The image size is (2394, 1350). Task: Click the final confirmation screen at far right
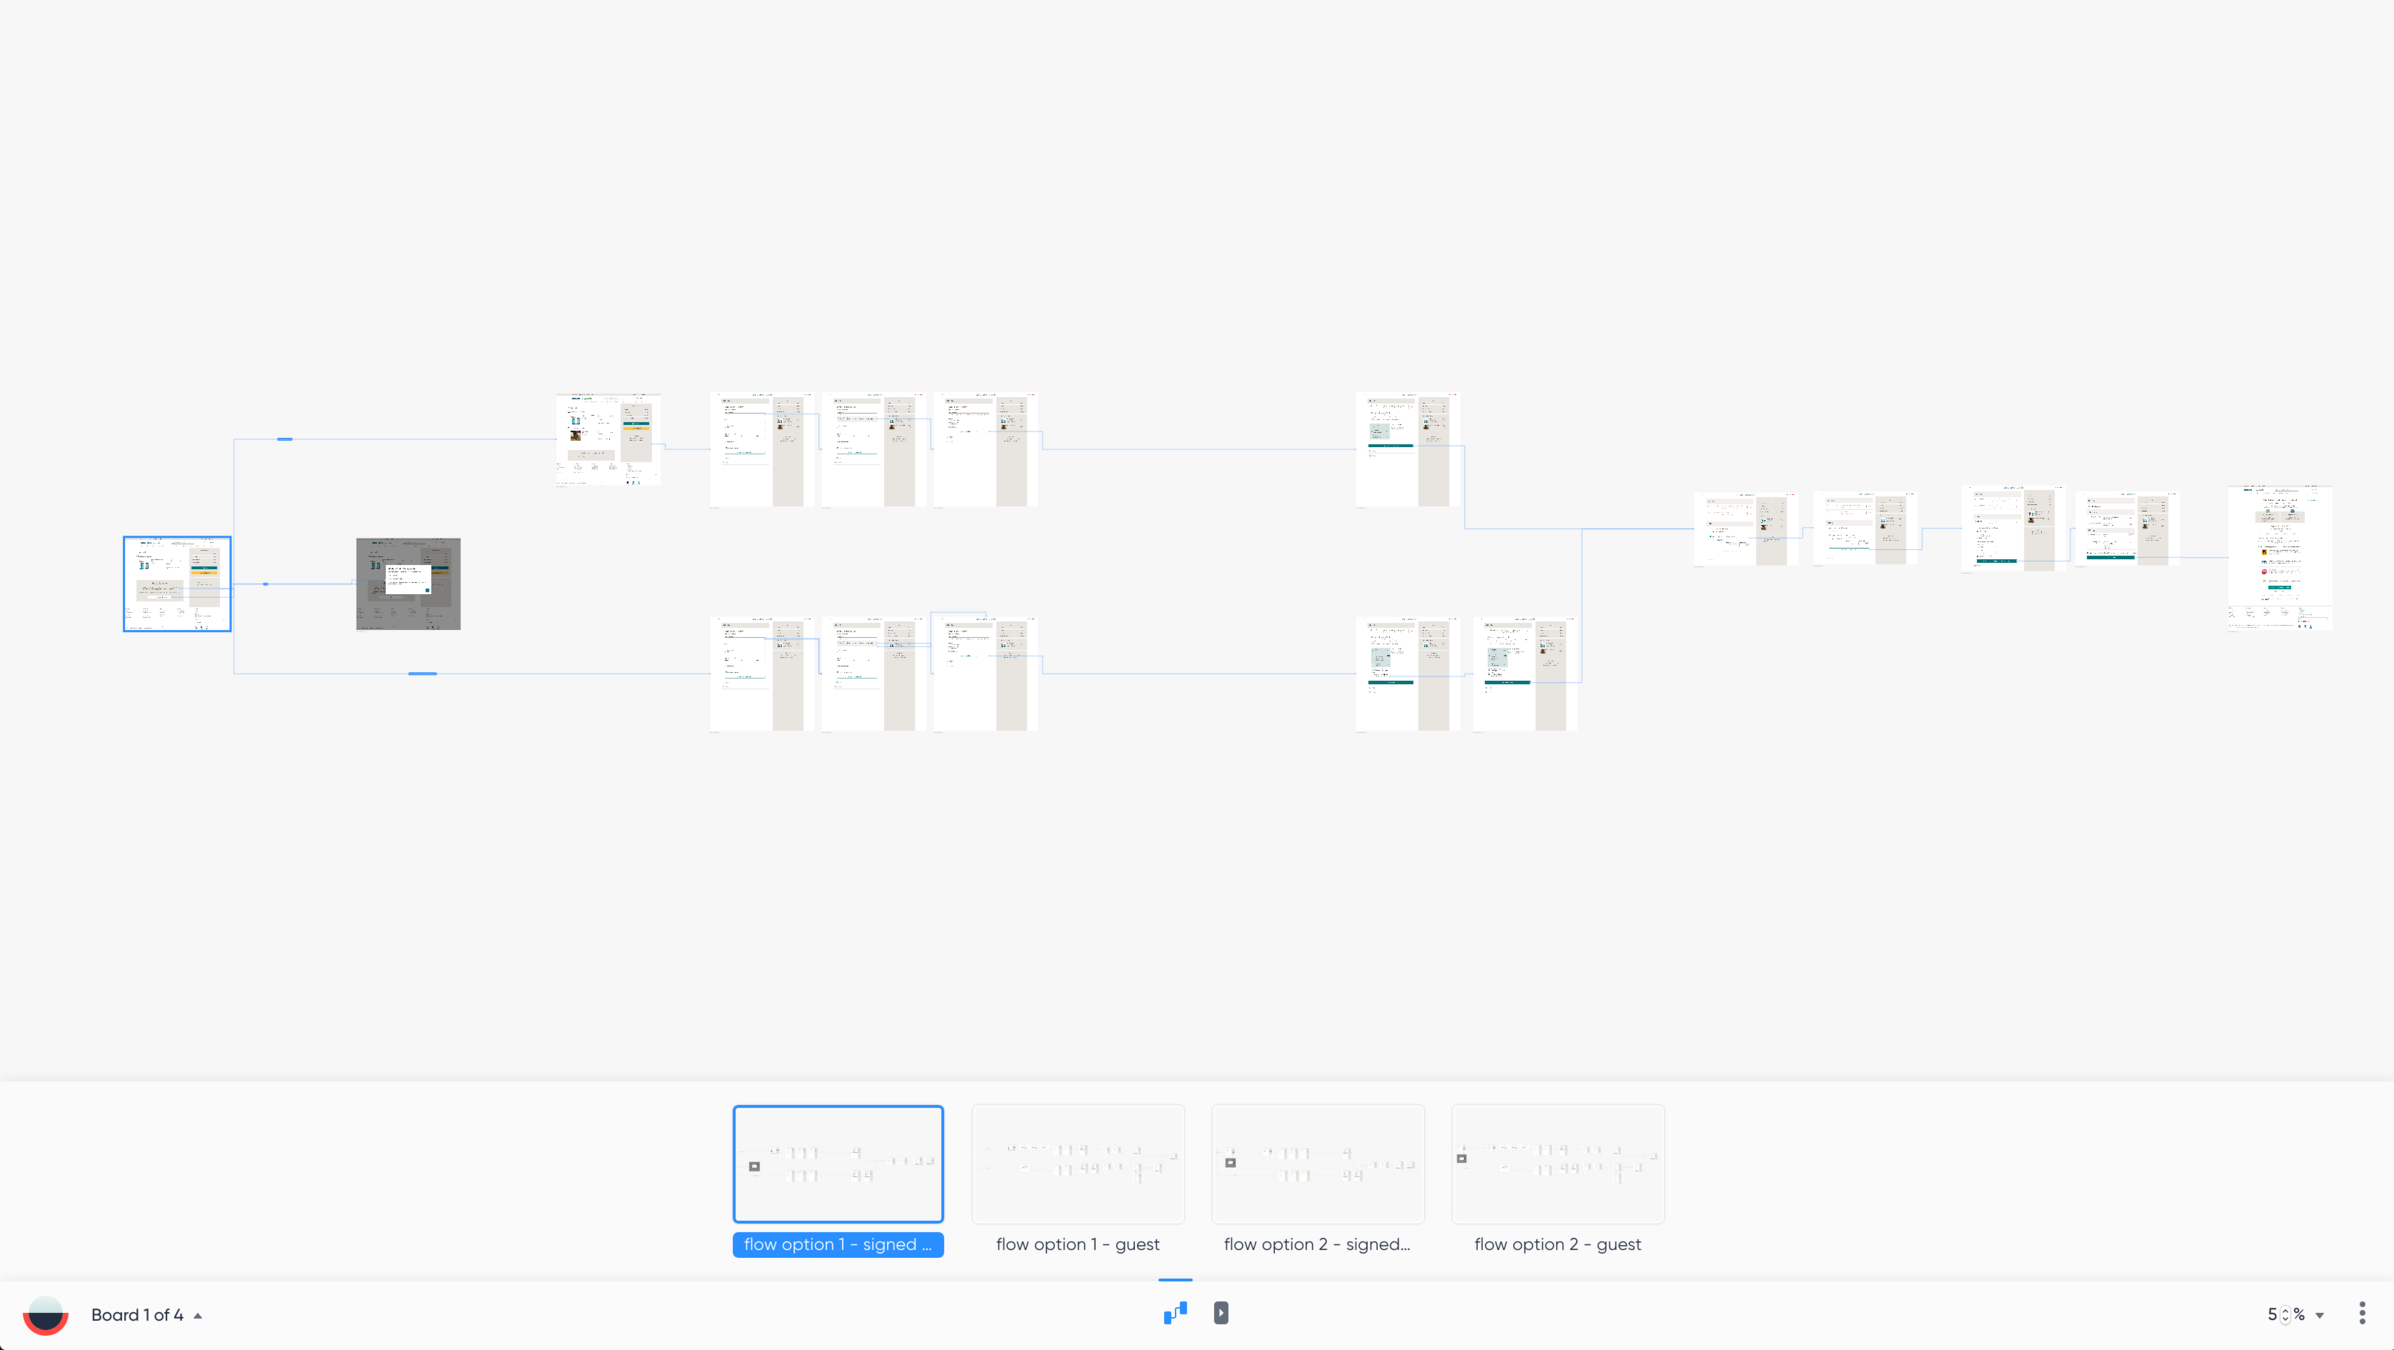pyautogui.click(x=2280, y=558)
